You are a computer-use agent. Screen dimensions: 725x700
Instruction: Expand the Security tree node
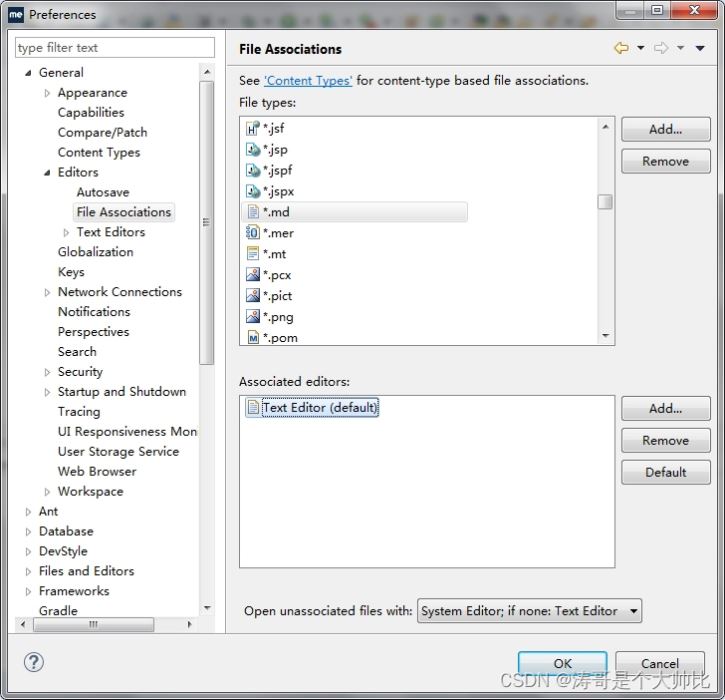pyautogui.click(x=47, y=372)
